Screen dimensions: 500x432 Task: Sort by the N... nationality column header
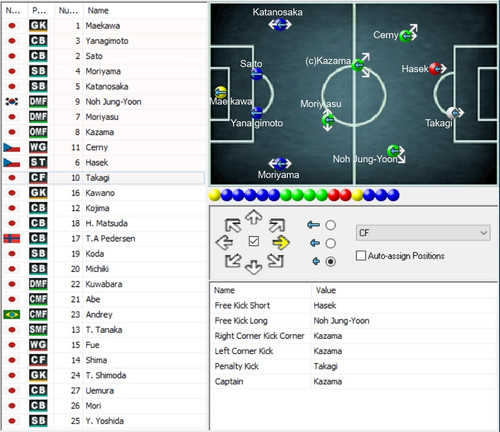pos(13,11)
